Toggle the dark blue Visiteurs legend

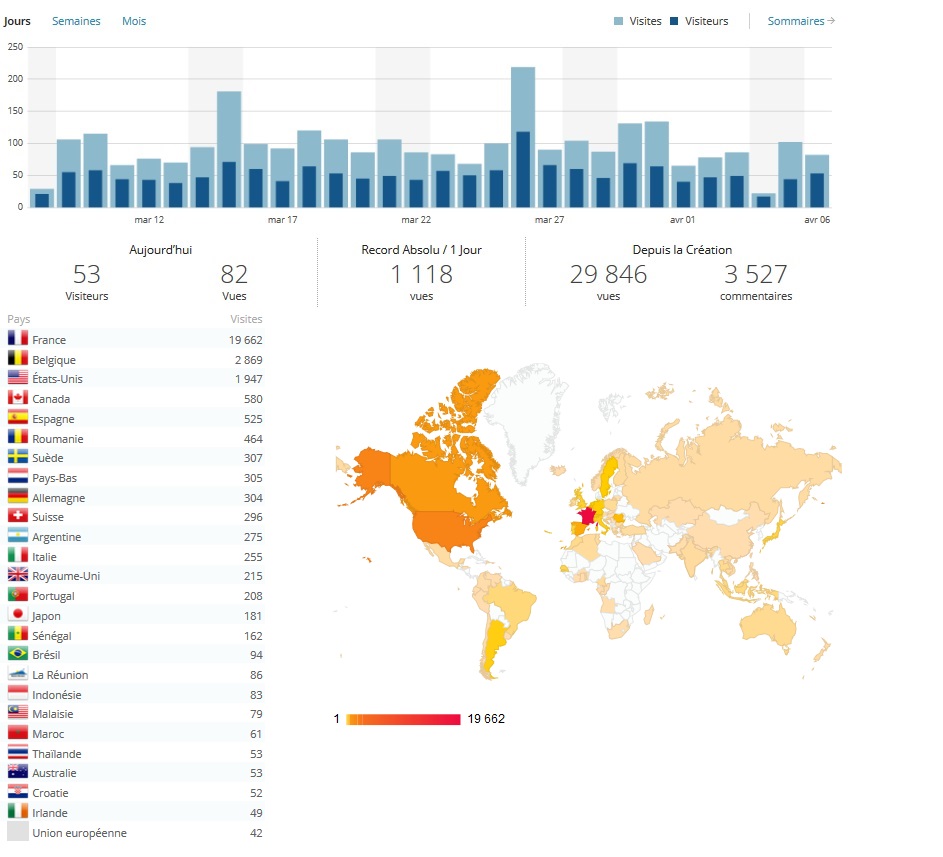699,21
